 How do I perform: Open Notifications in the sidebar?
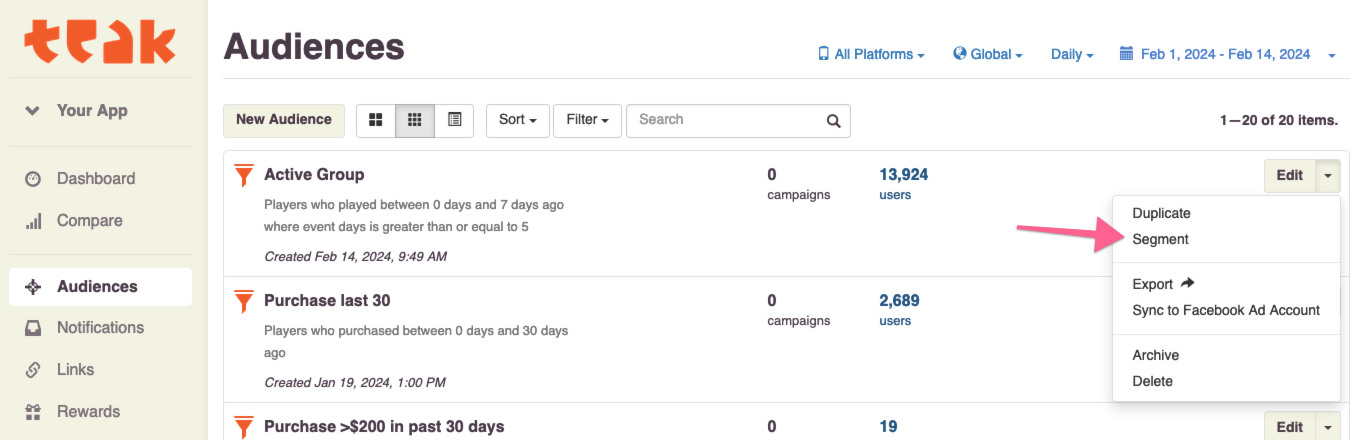100,328
